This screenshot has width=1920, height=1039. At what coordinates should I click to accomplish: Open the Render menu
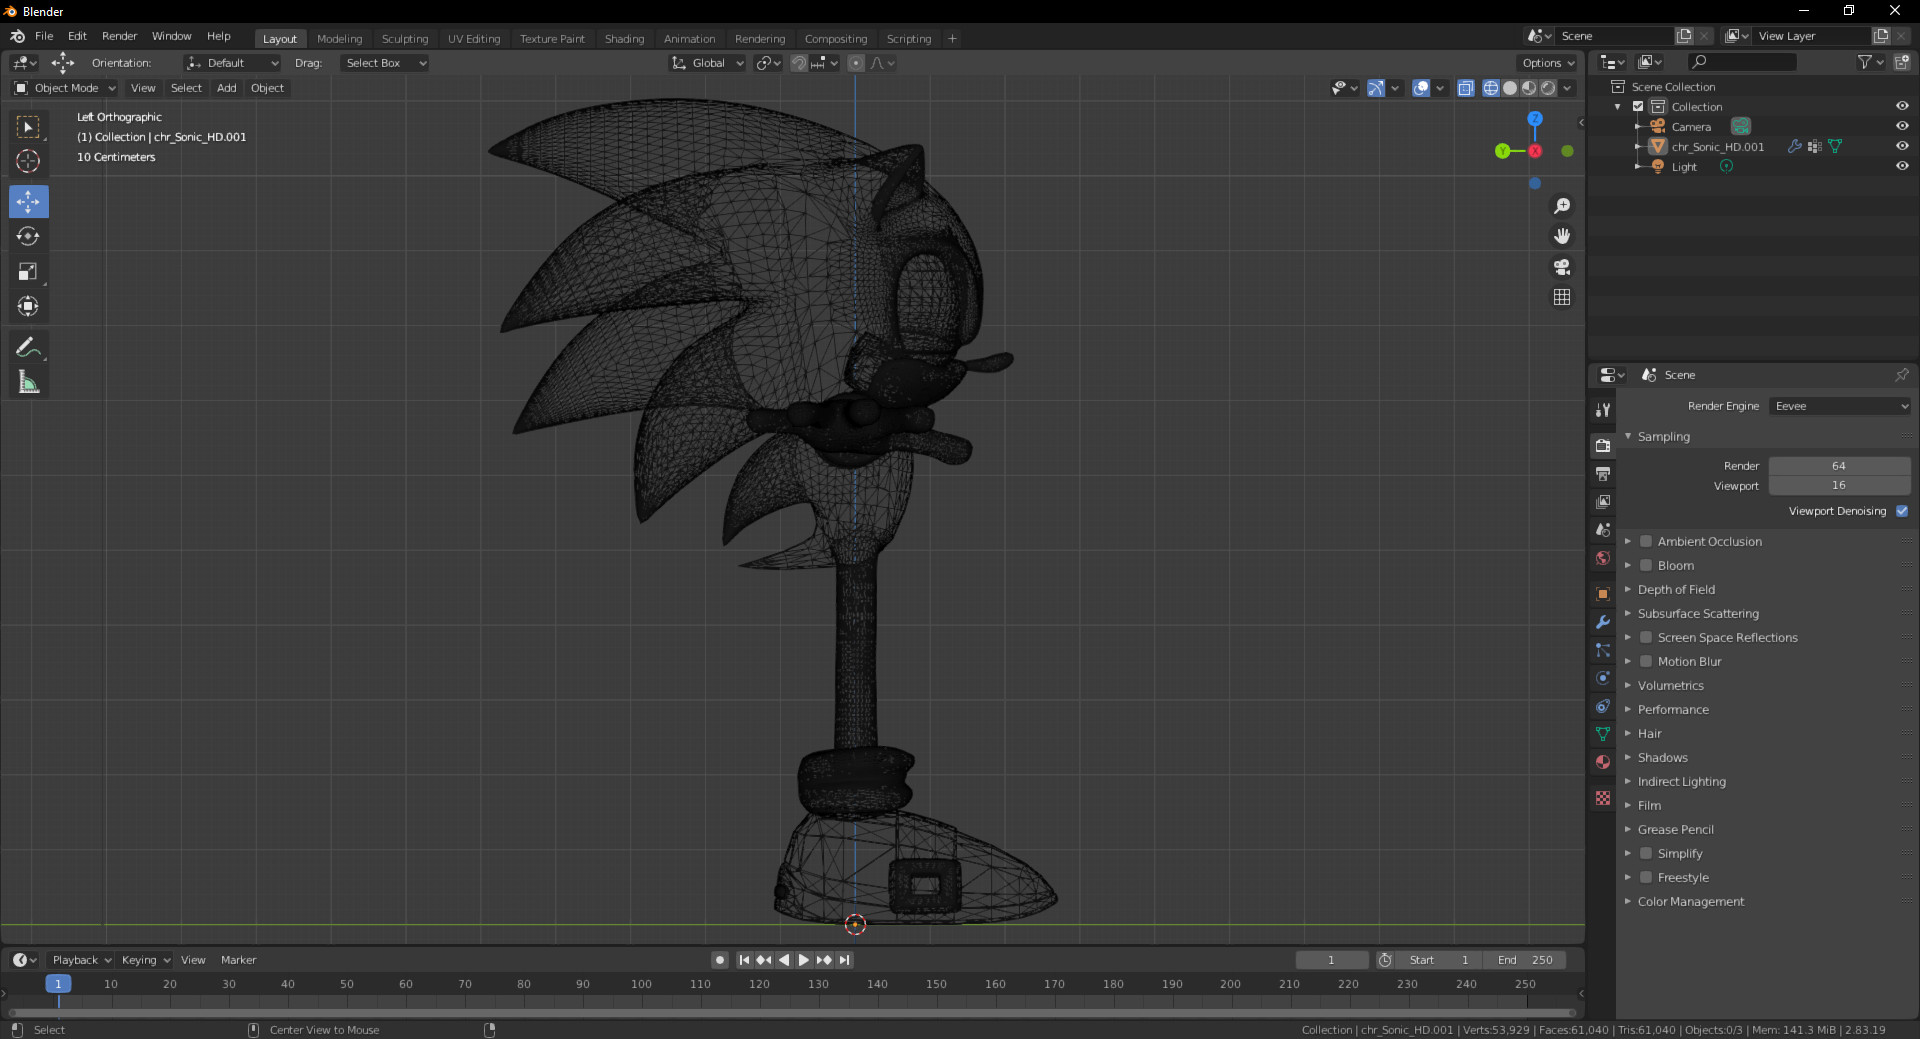[x=119, y=36]
